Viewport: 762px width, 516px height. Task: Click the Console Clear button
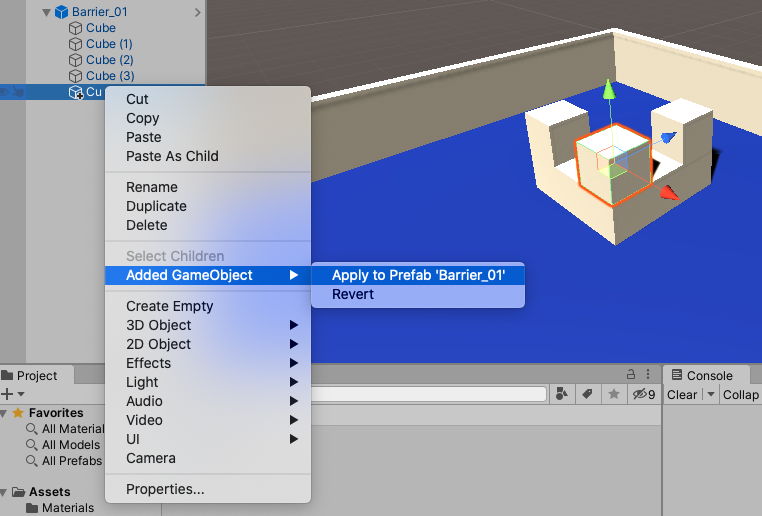tap(682, 395)
